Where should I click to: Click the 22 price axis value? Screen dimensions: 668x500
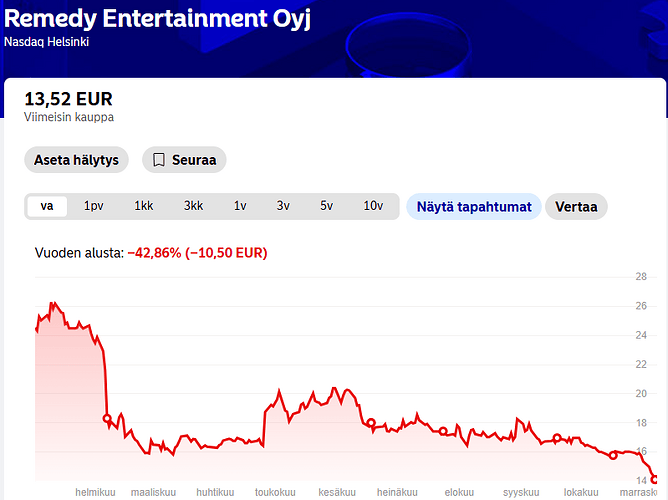click(x=641, y=365)
